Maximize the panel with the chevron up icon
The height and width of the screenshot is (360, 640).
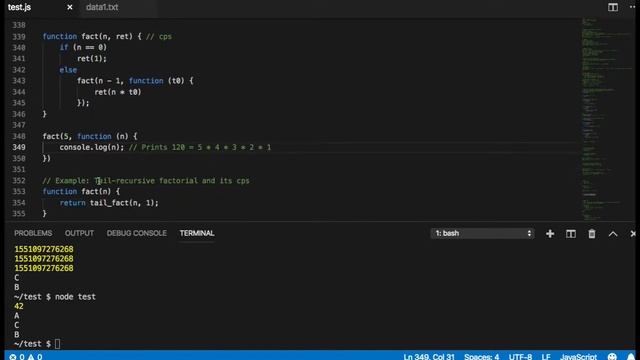tap(613, 233)
